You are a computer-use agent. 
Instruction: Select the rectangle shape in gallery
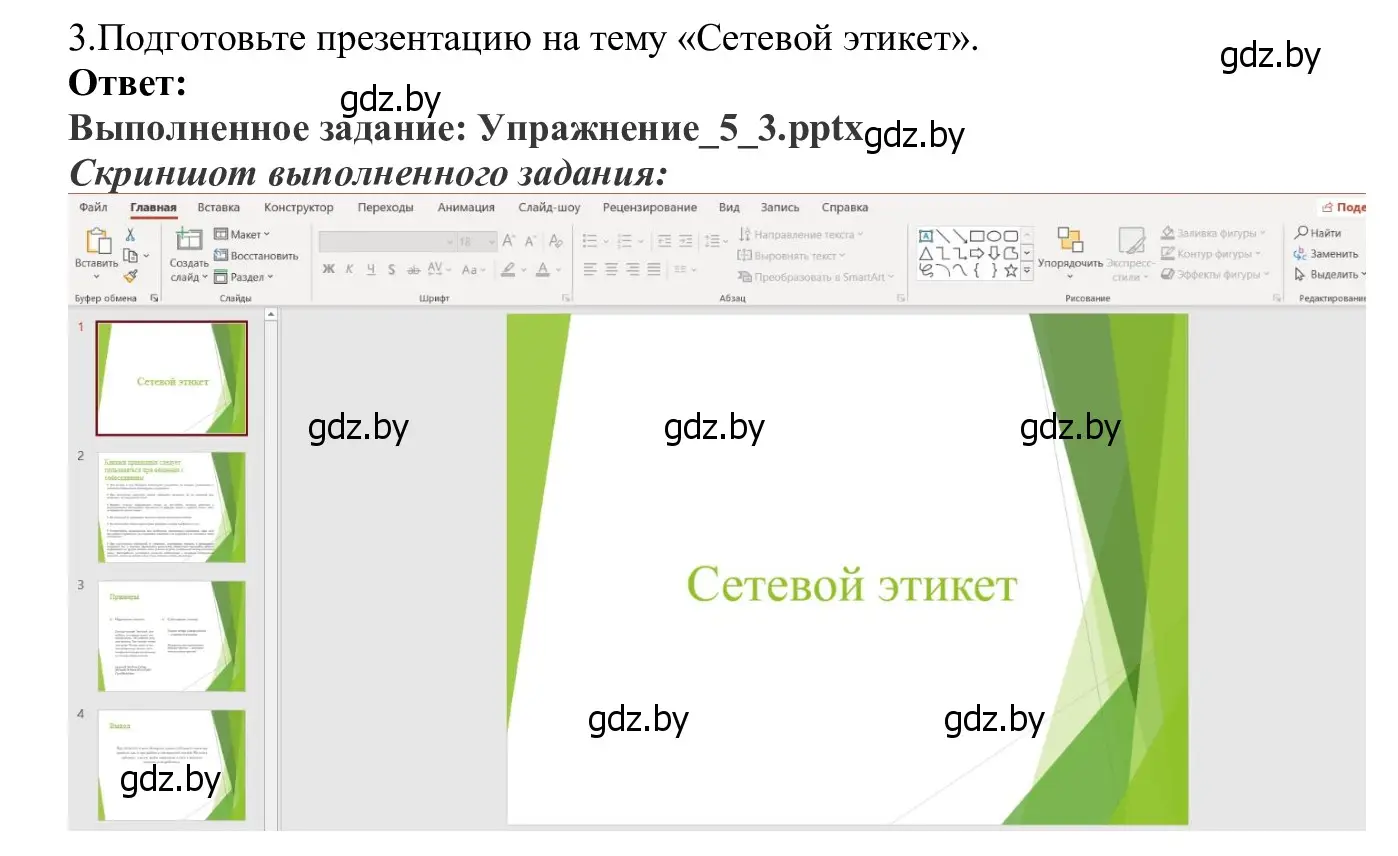pyautogui.click(x=976, y=236)
